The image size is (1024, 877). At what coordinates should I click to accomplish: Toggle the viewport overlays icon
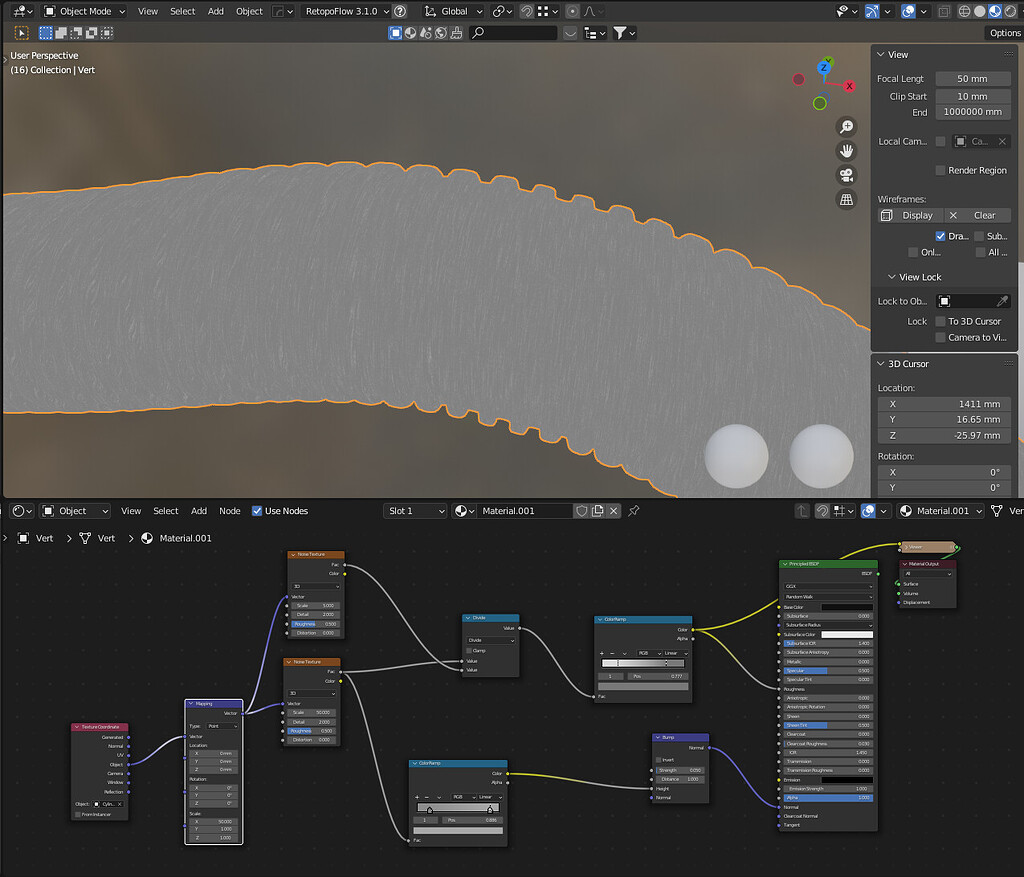coord(908,11)
